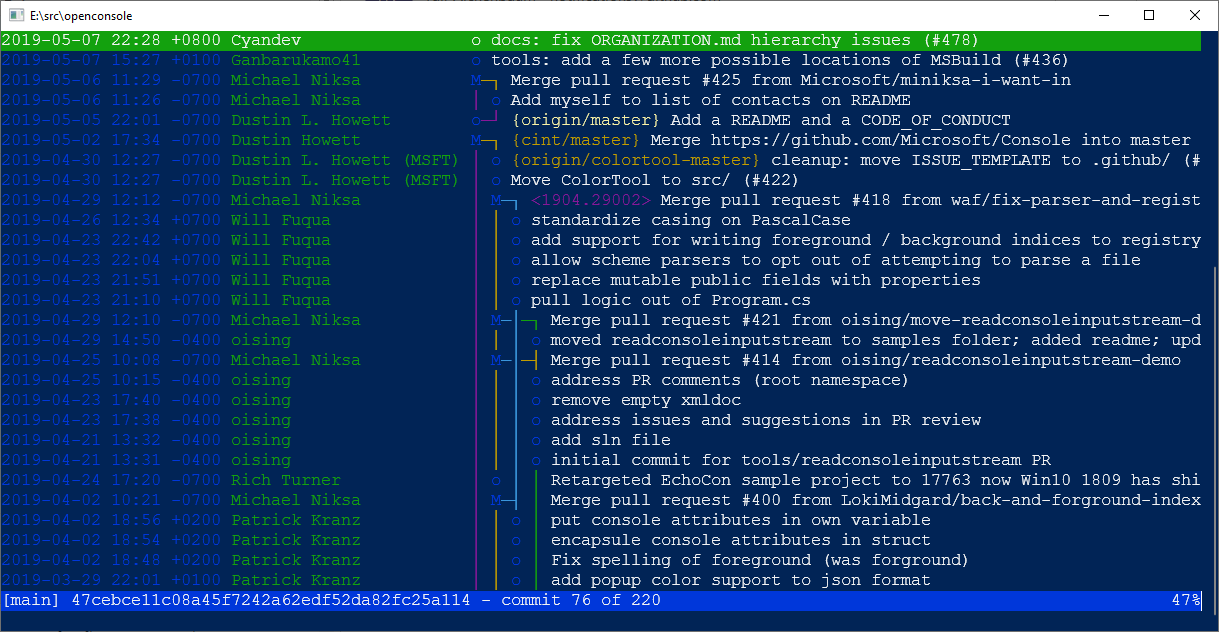Viewport: 1219px width, 632px height.
Task: Click author 'Will Fuqua' on 2019-04-26 row
Action: pyautogui.click(x=280, y=220)
